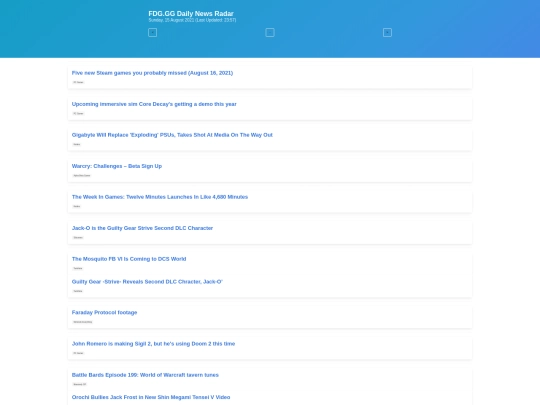Click source tag under 'The Week In Games'

click(76, 206)
